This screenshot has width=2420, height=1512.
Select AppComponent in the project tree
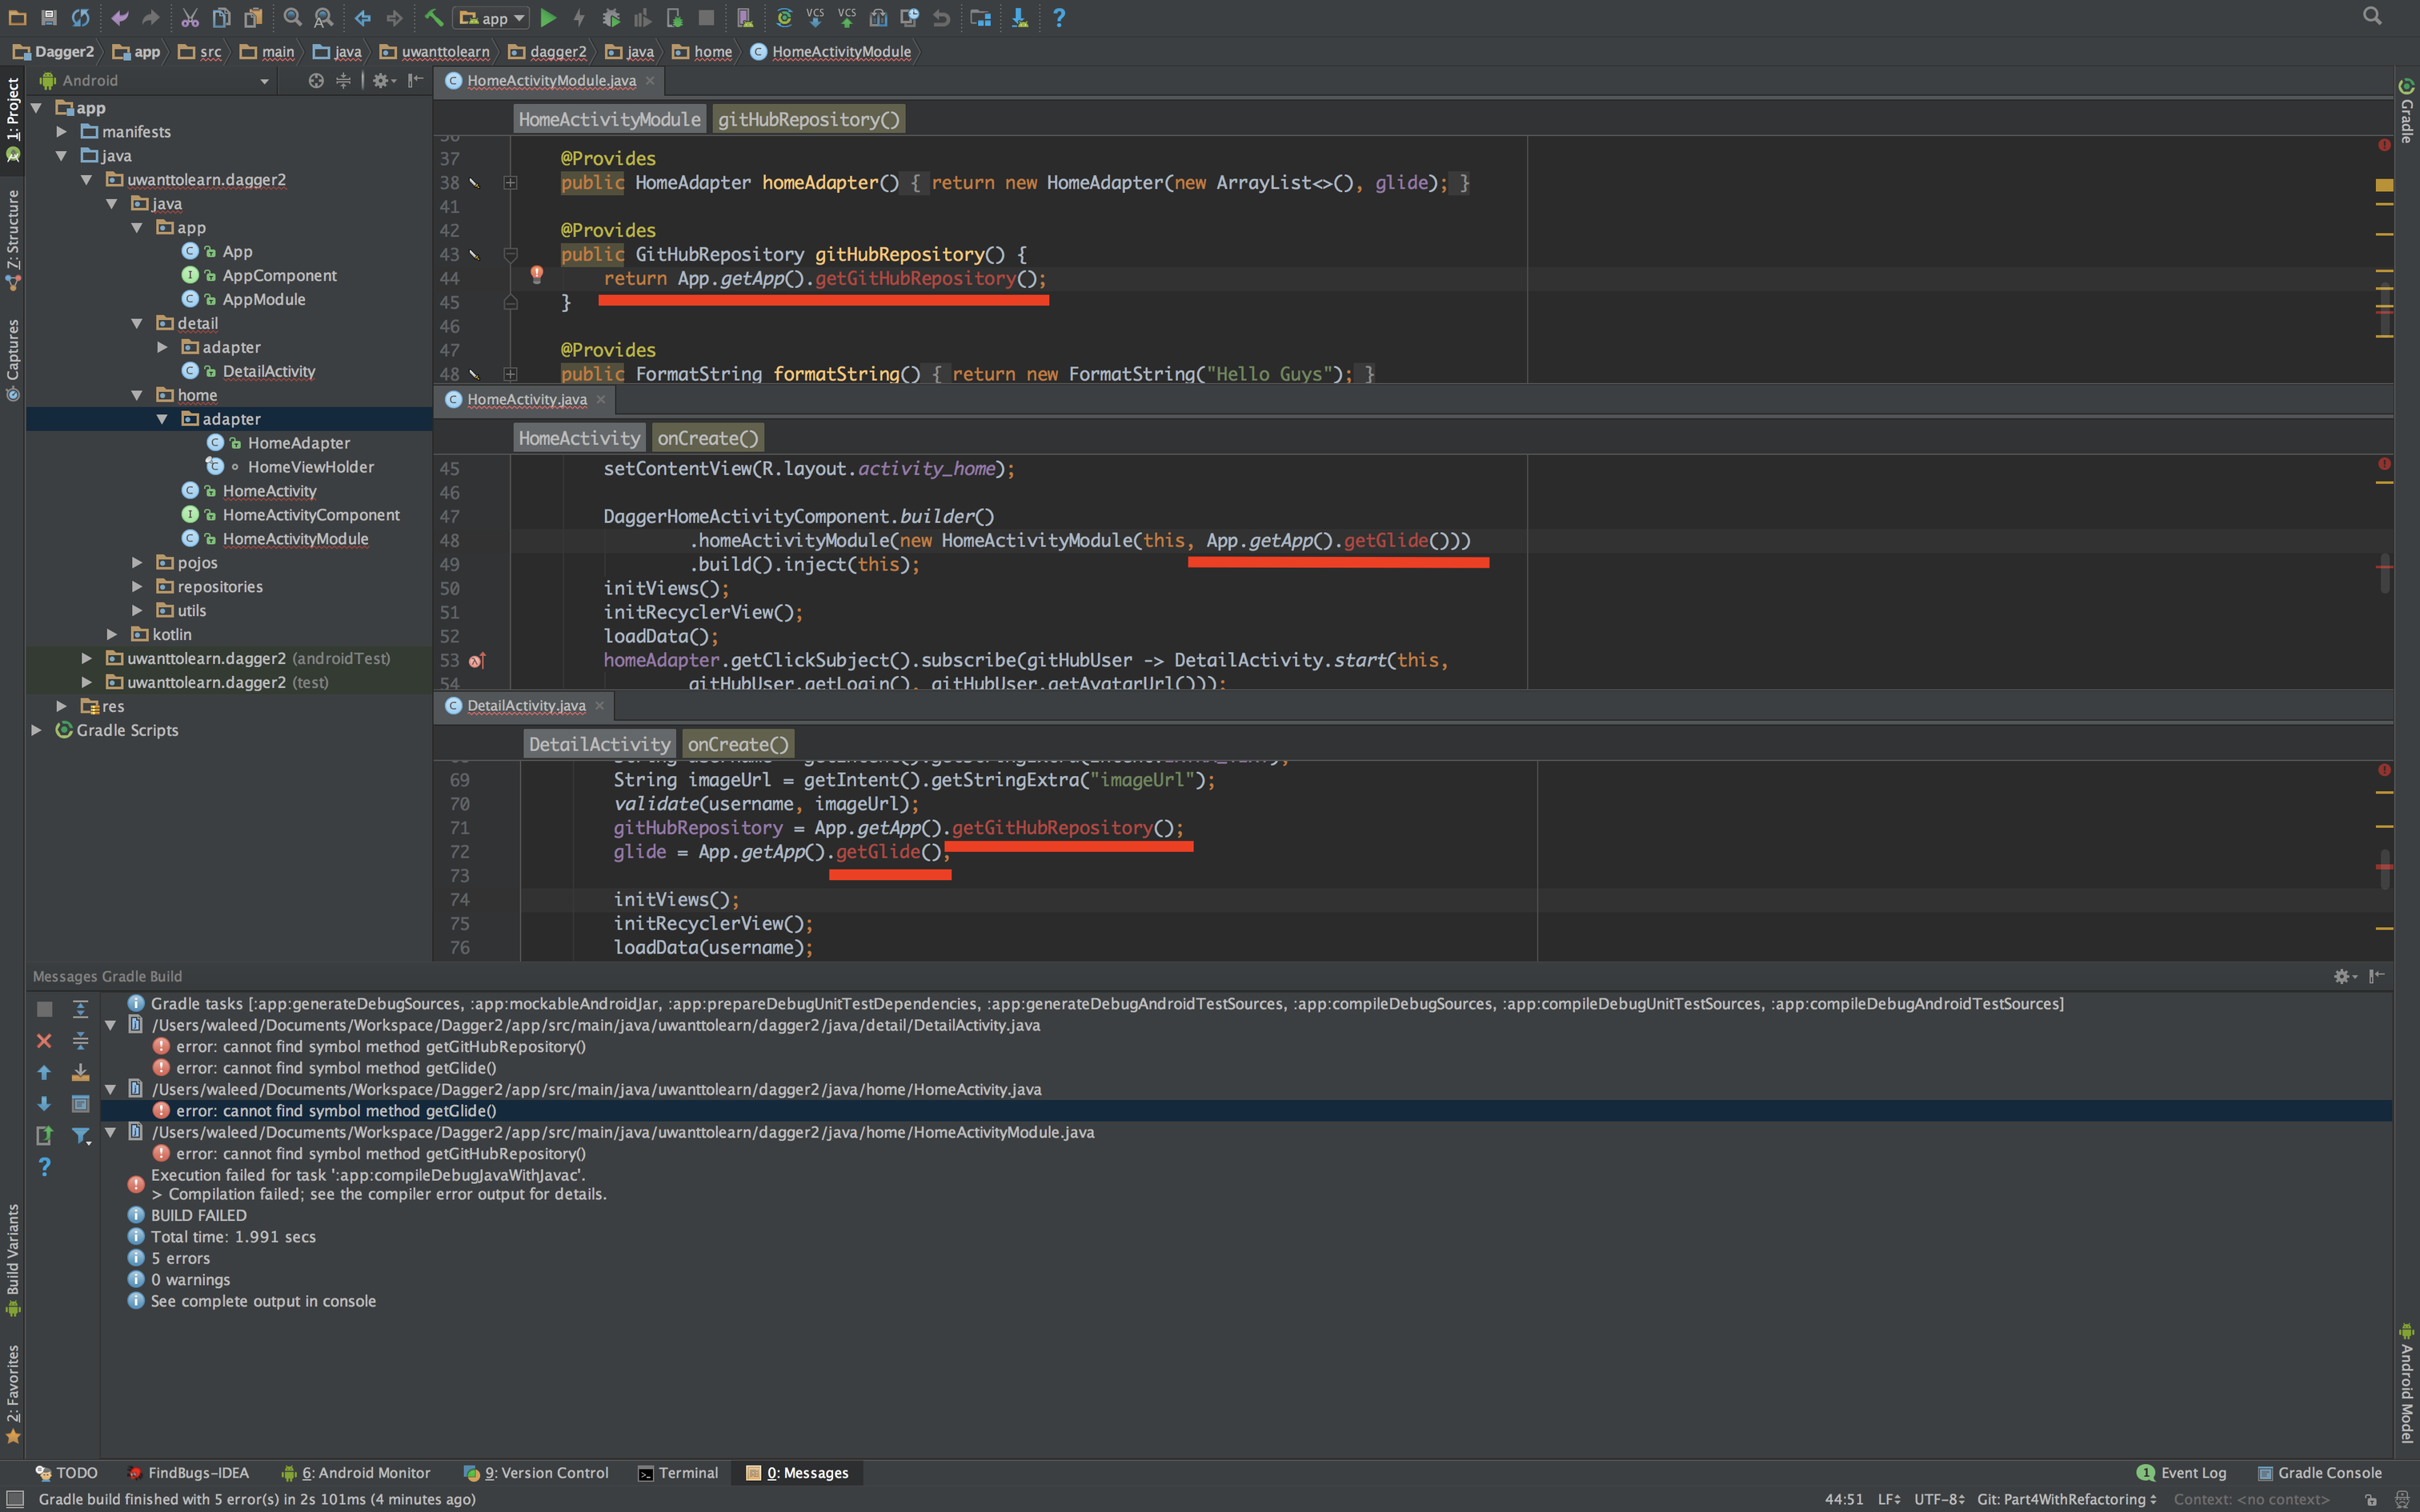(x=279, y=275)
